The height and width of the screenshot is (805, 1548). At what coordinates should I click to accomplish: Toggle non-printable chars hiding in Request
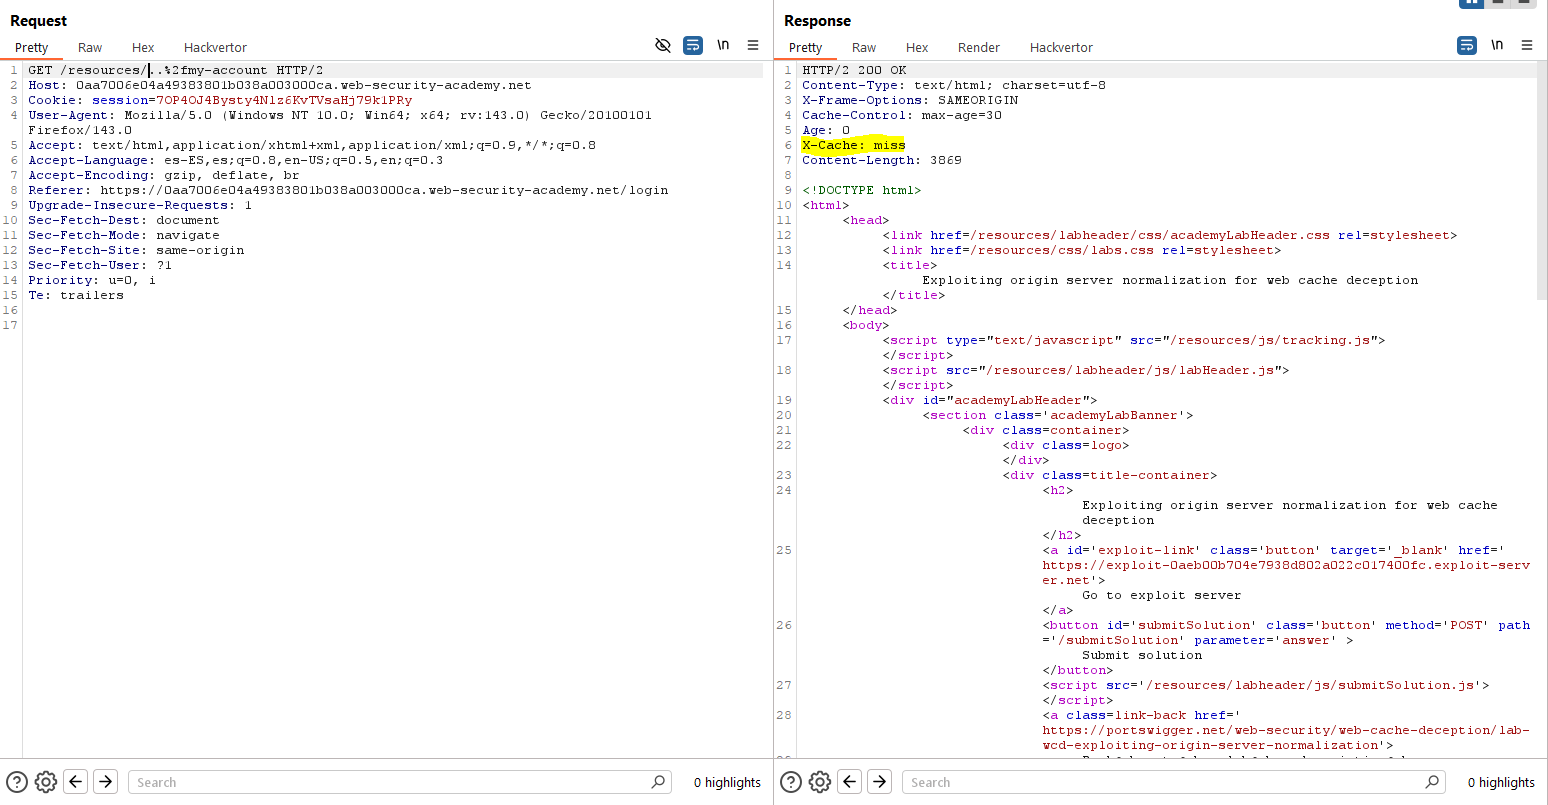pyautogui.click(x=662, y=45)
